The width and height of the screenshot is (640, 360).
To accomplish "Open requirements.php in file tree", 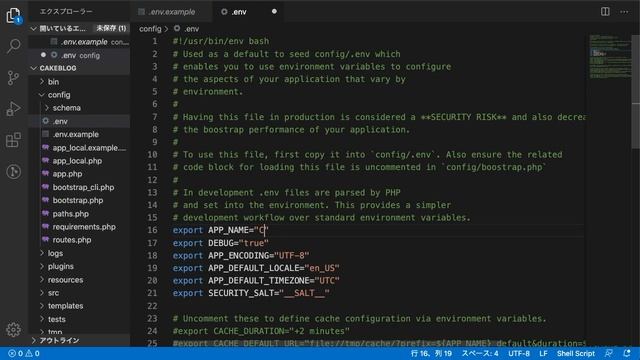I will 79,227.
